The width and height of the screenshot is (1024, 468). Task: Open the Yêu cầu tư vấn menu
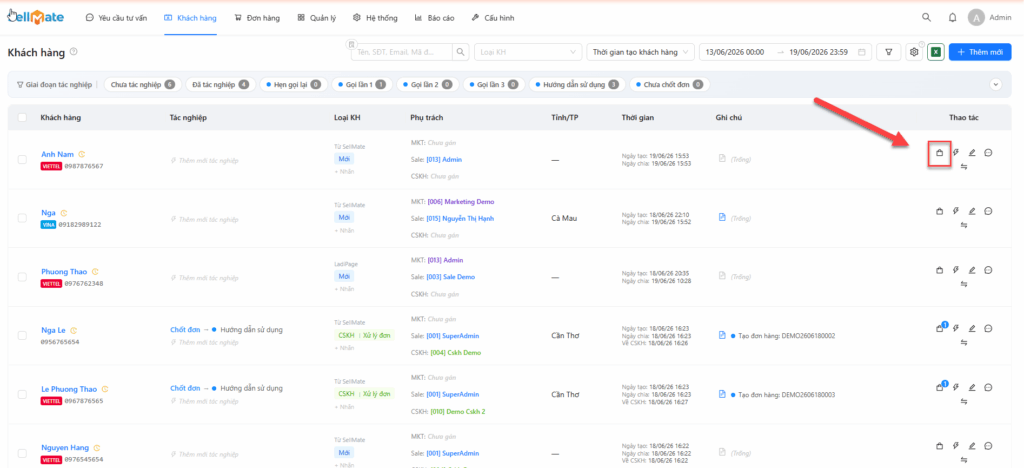coord(116,18)
